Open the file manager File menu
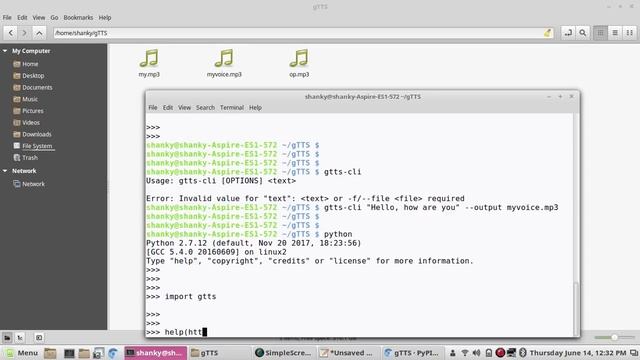The height and width of the screenshot is (360, 640). [7, 18]
